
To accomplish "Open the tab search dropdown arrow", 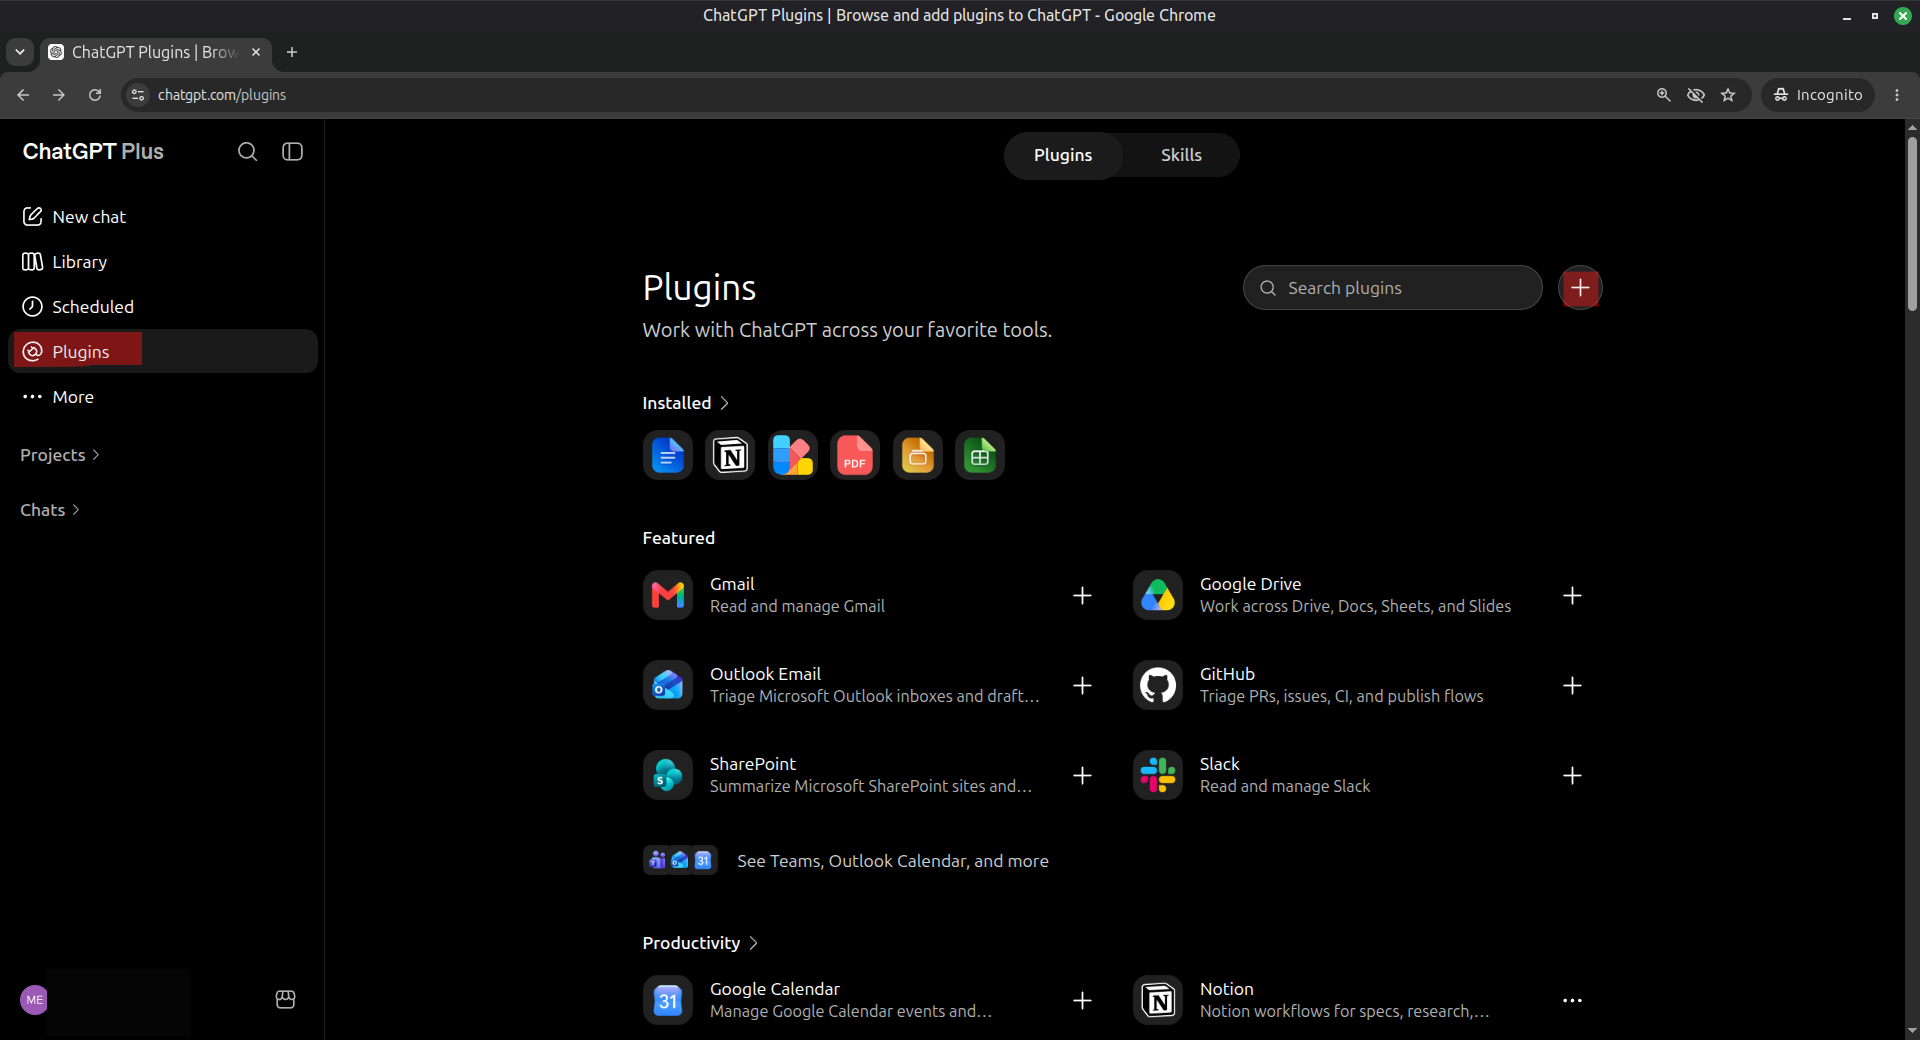I will pyautogui.click(x=20, y=52).
